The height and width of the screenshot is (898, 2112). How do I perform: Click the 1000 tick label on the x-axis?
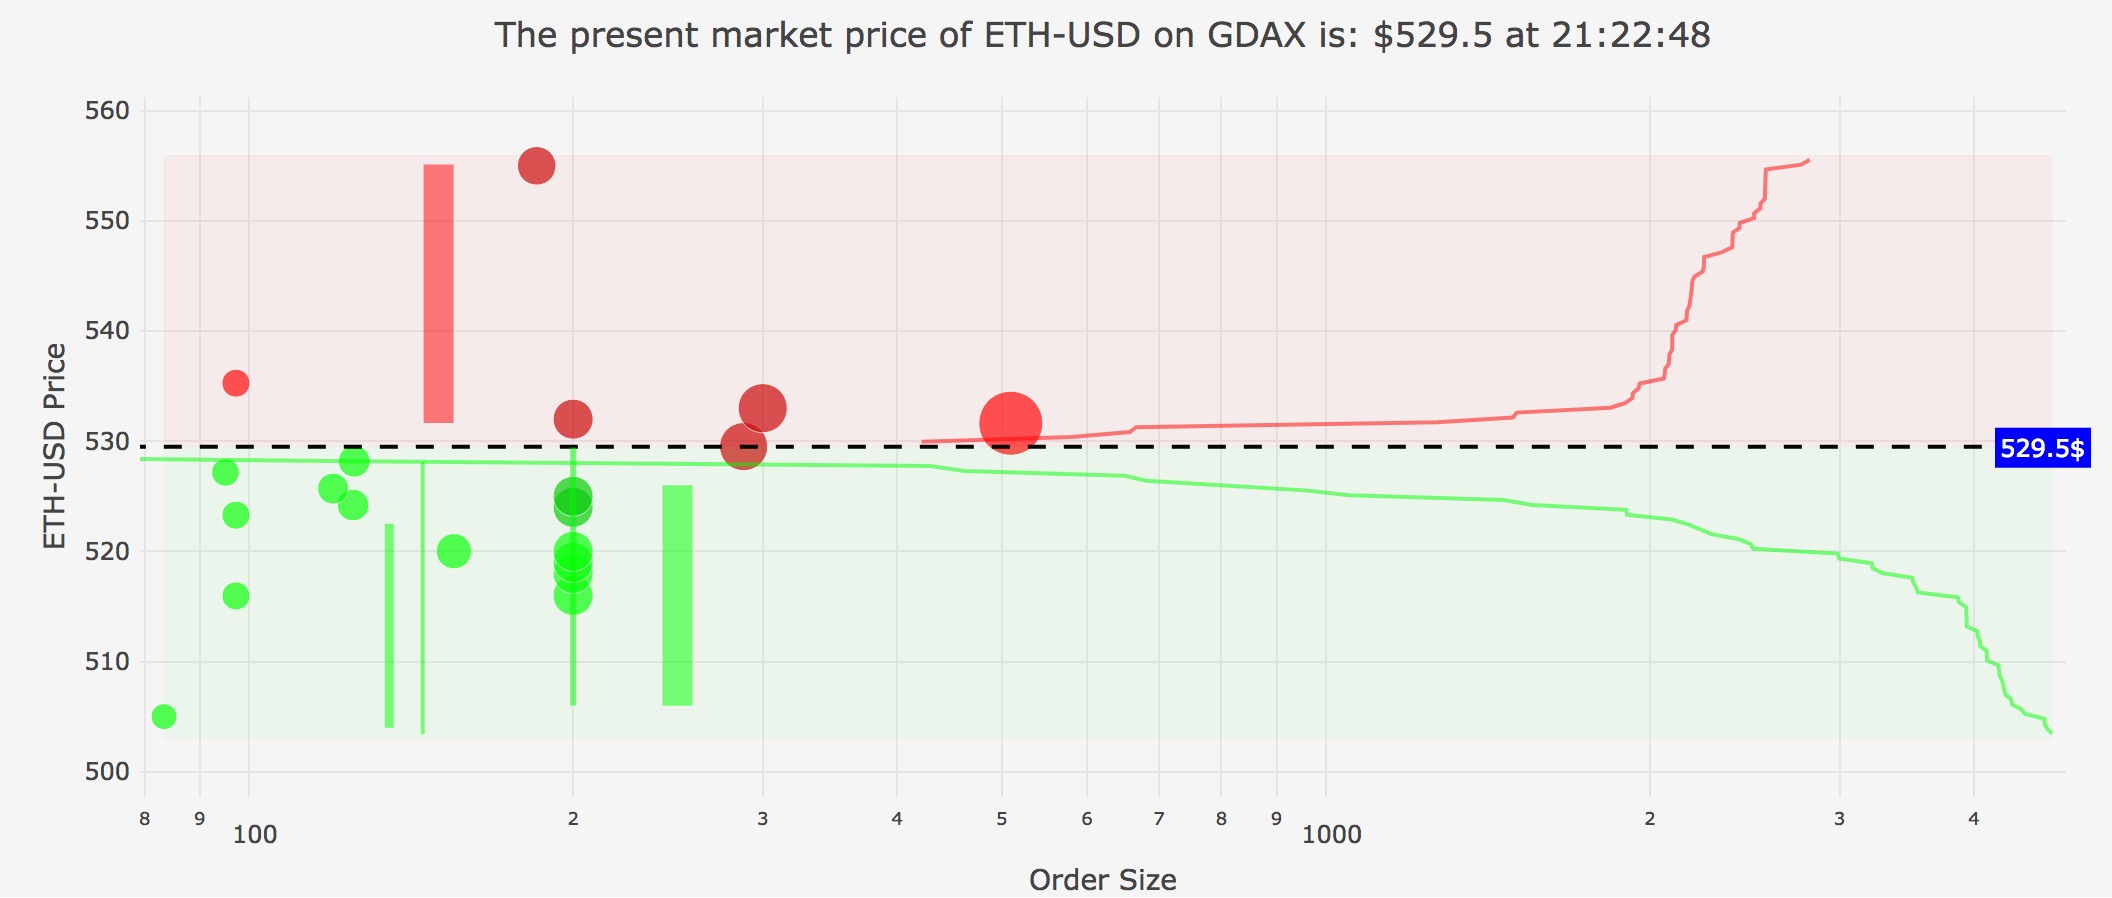[1331, 835]
